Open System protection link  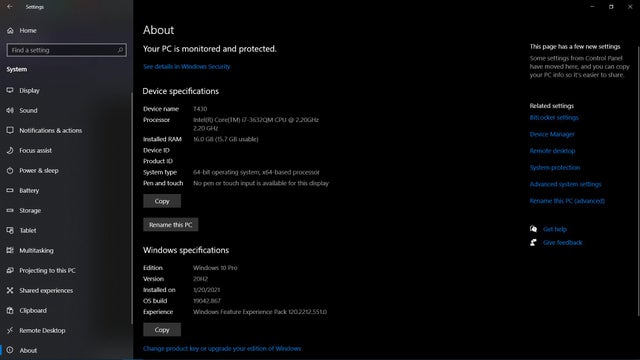pyautogui.click(x=555, y=168)
